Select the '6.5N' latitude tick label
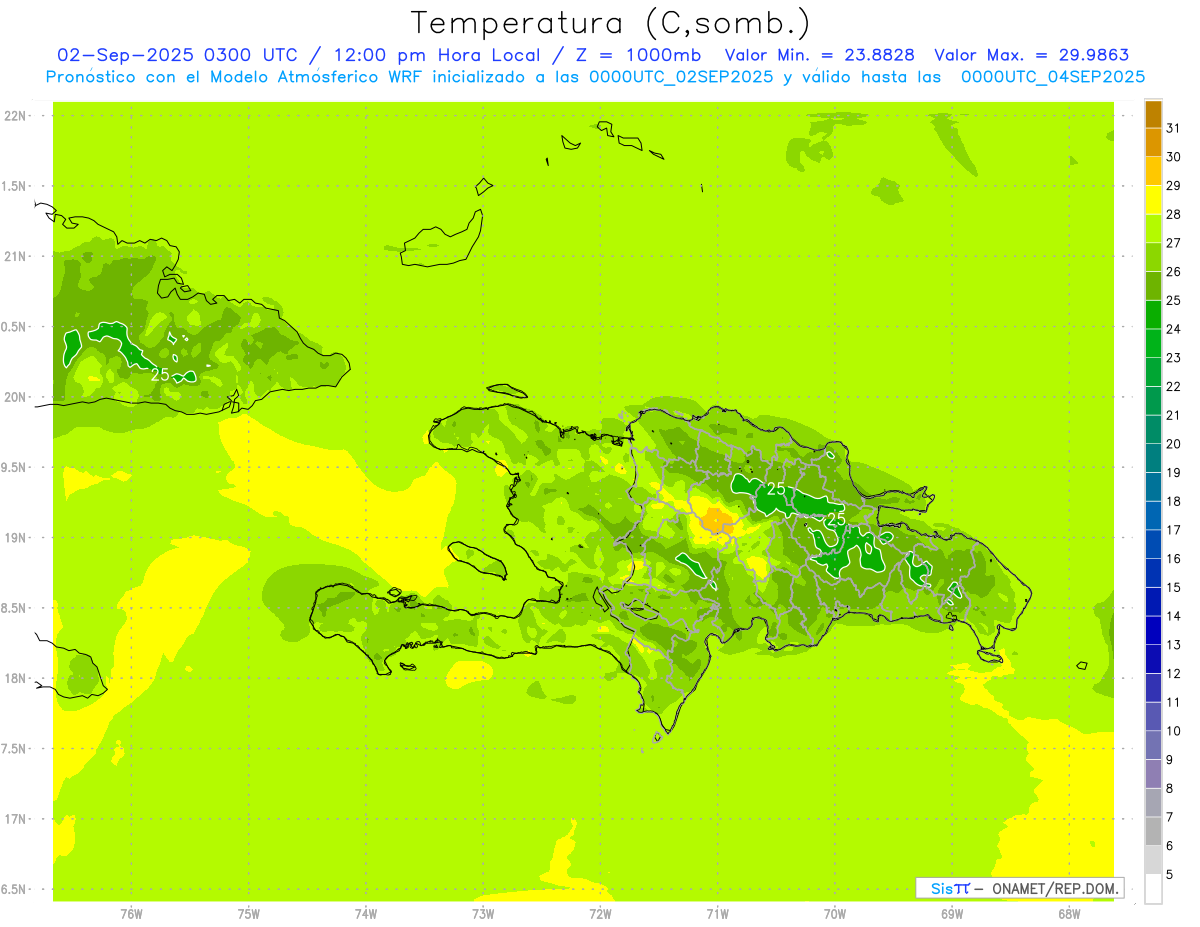Image resolution: width=1200 pixels, height=927 pixels. (15, 890)
